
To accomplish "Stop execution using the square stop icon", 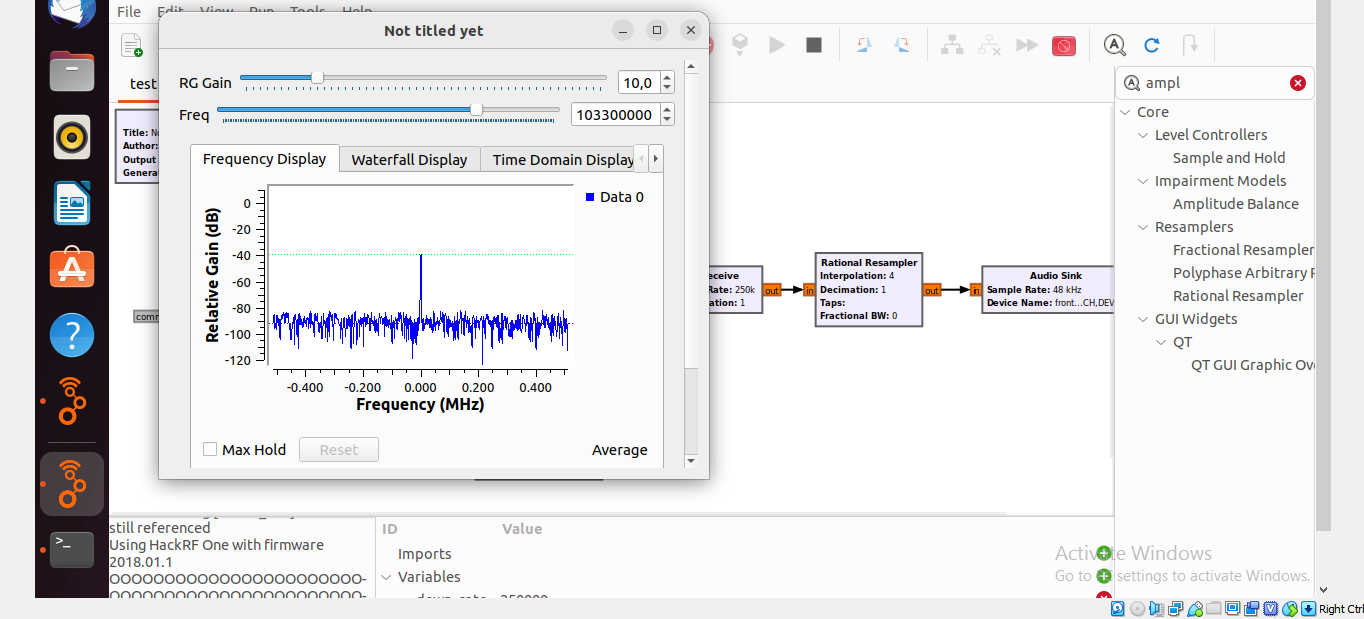I will [x=813, y=44].
